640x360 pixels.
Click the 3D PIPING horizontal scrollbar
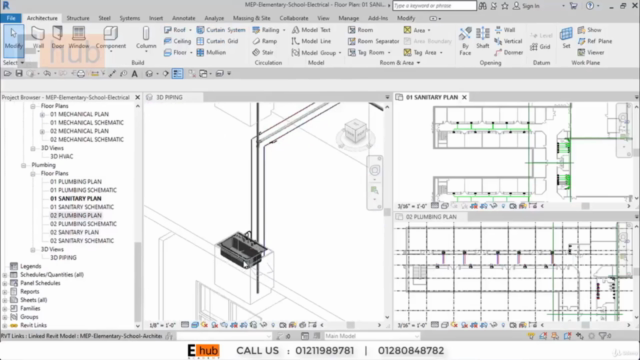(x=351, y=325)
